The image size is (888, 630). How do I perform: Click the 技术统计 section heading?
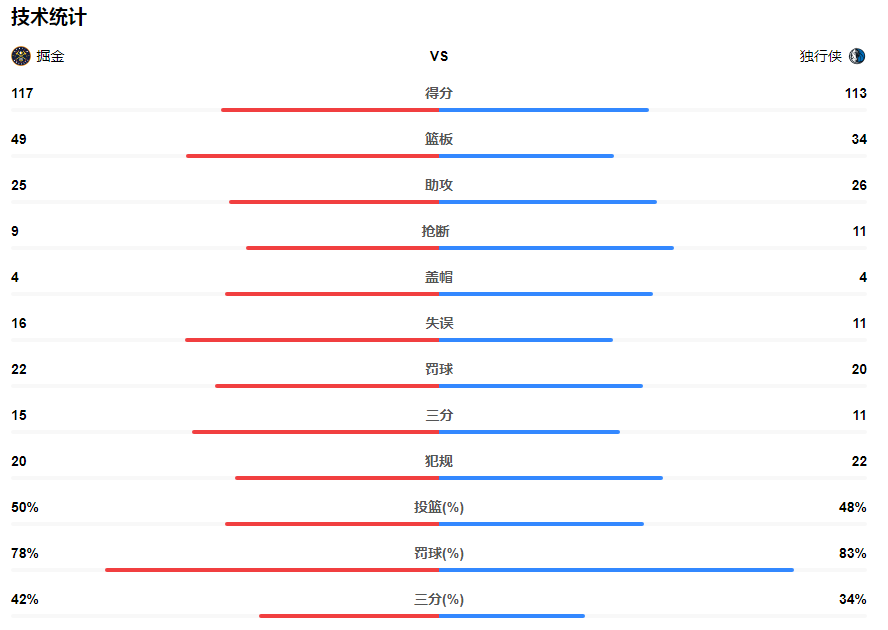tap(48, 17)
